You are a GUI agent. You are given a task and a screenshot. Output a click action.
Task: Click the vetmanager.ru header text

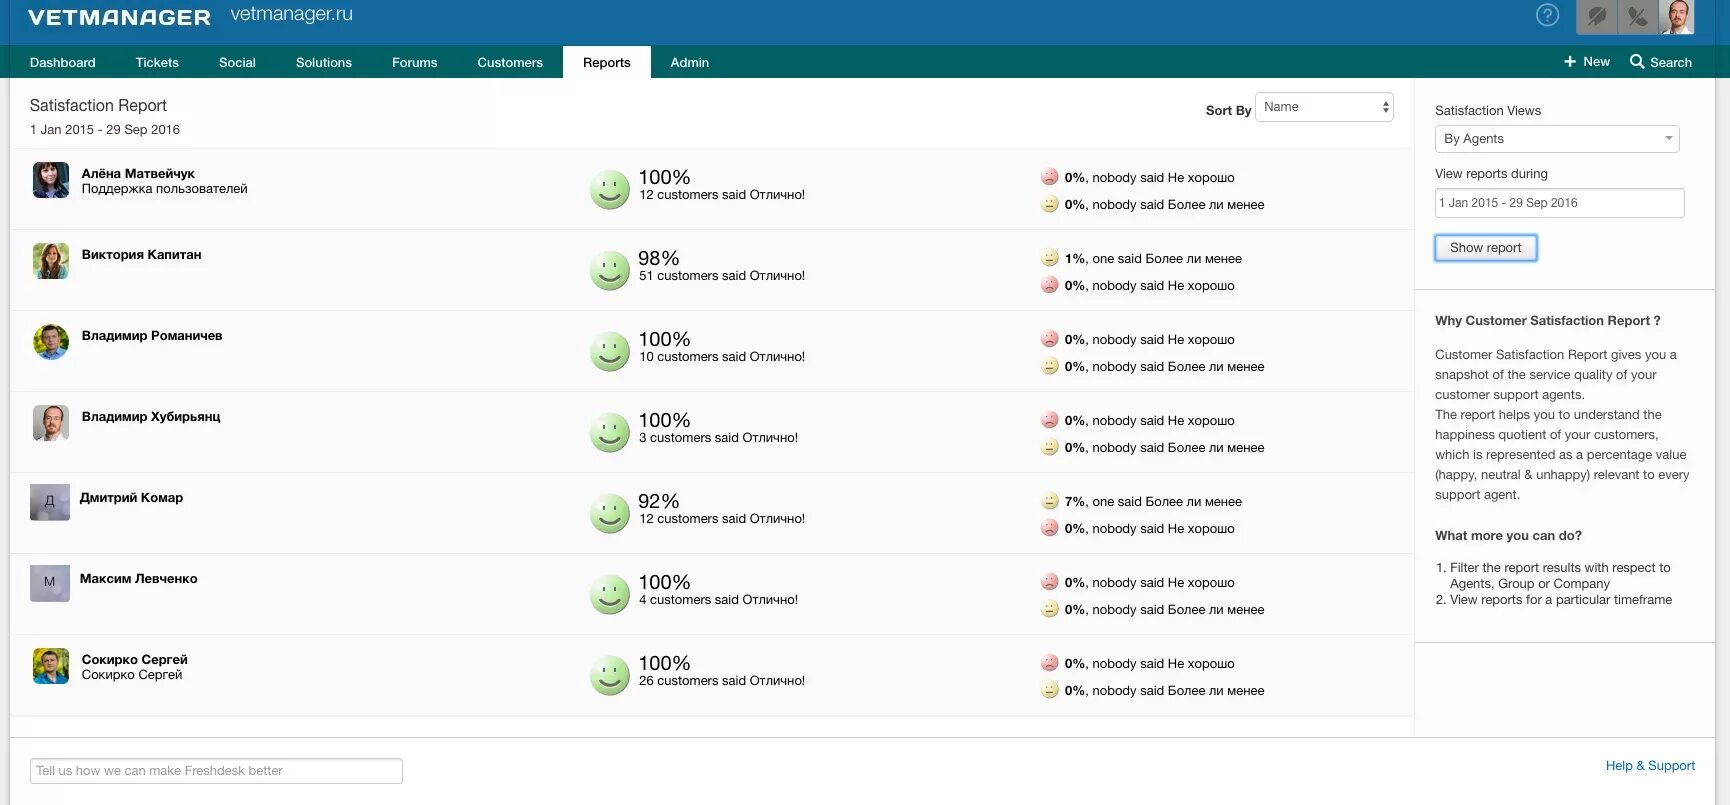(292, 15)
